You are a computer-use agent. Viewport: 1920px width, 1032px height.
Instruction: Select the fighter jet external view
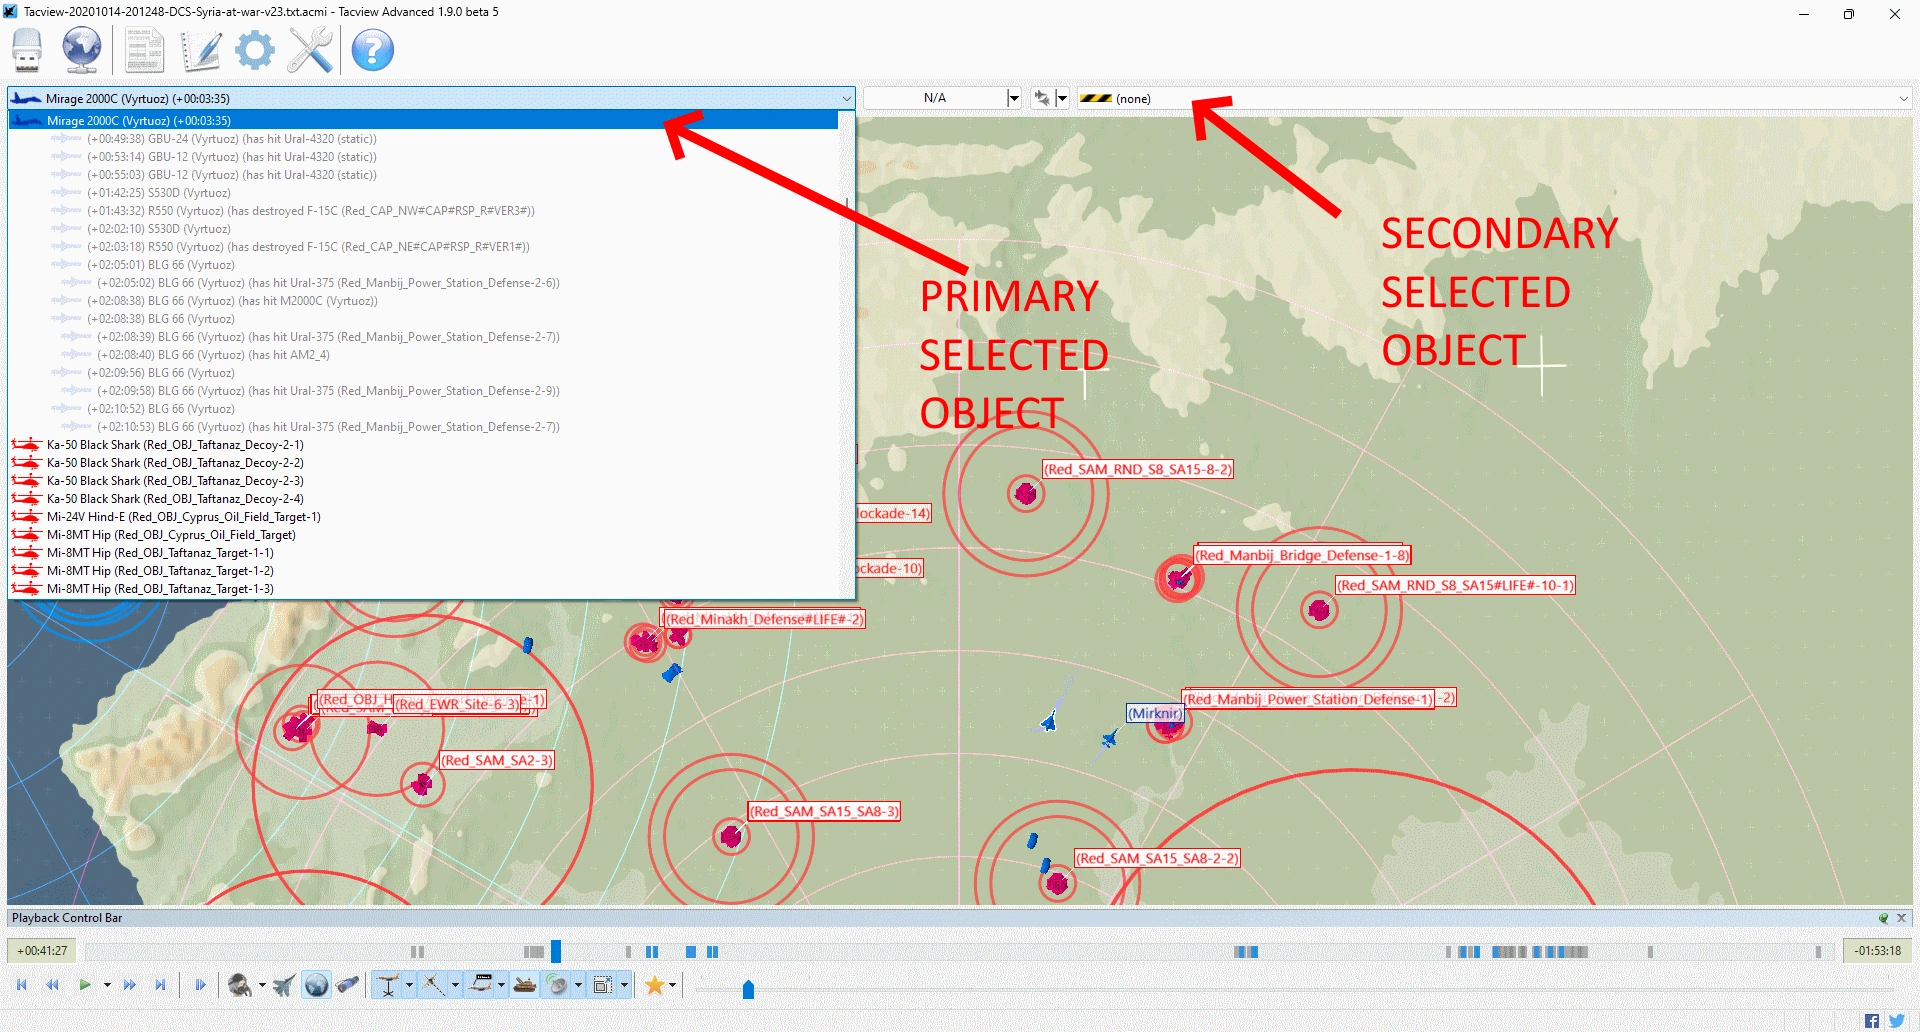pos(284,985)
